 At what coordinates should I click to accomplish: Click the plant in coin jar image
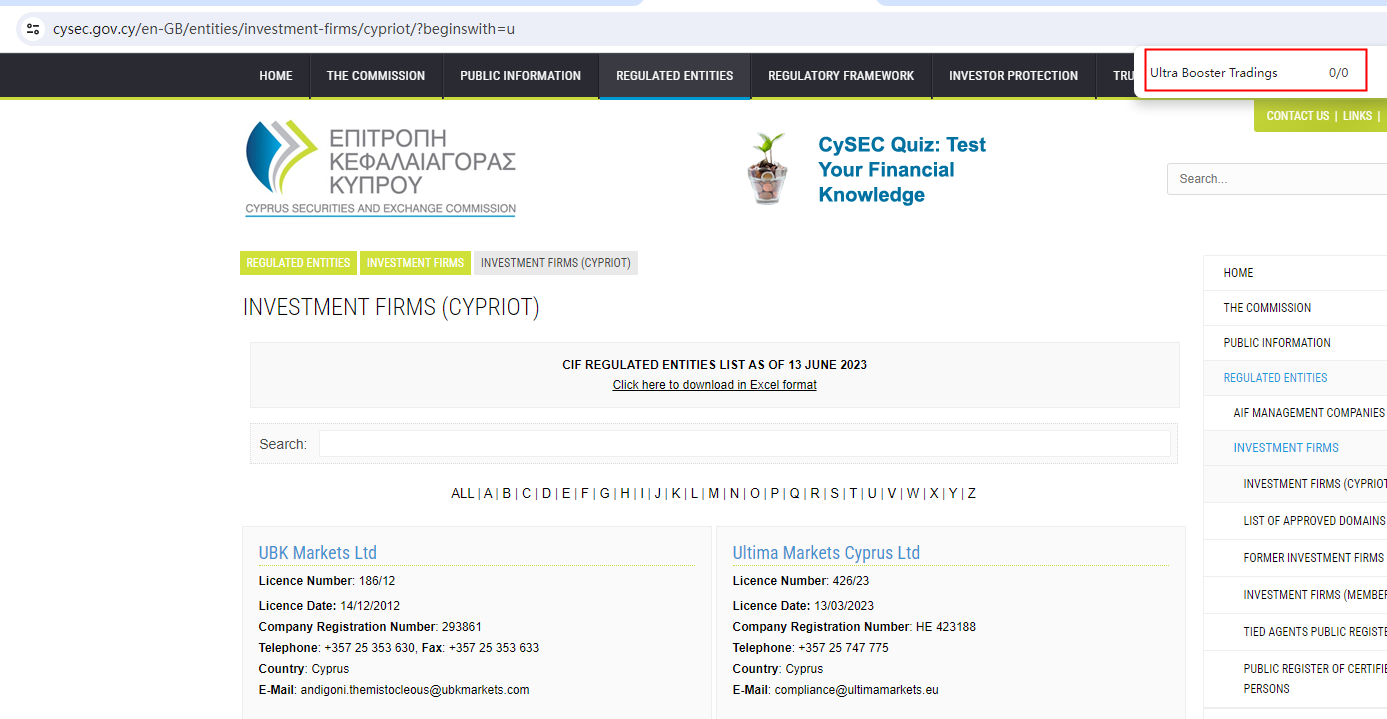(767, 168)
